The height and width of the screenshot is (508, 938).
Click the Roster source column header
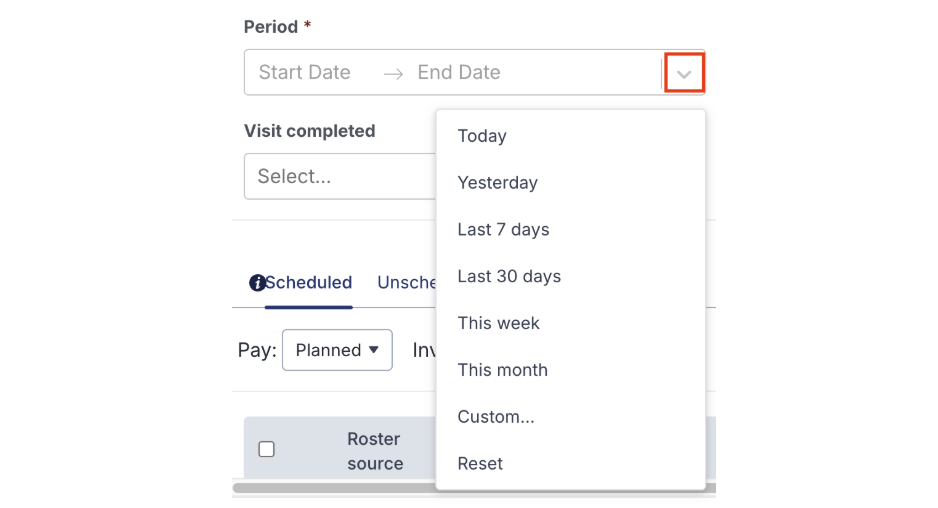[375, 451]
